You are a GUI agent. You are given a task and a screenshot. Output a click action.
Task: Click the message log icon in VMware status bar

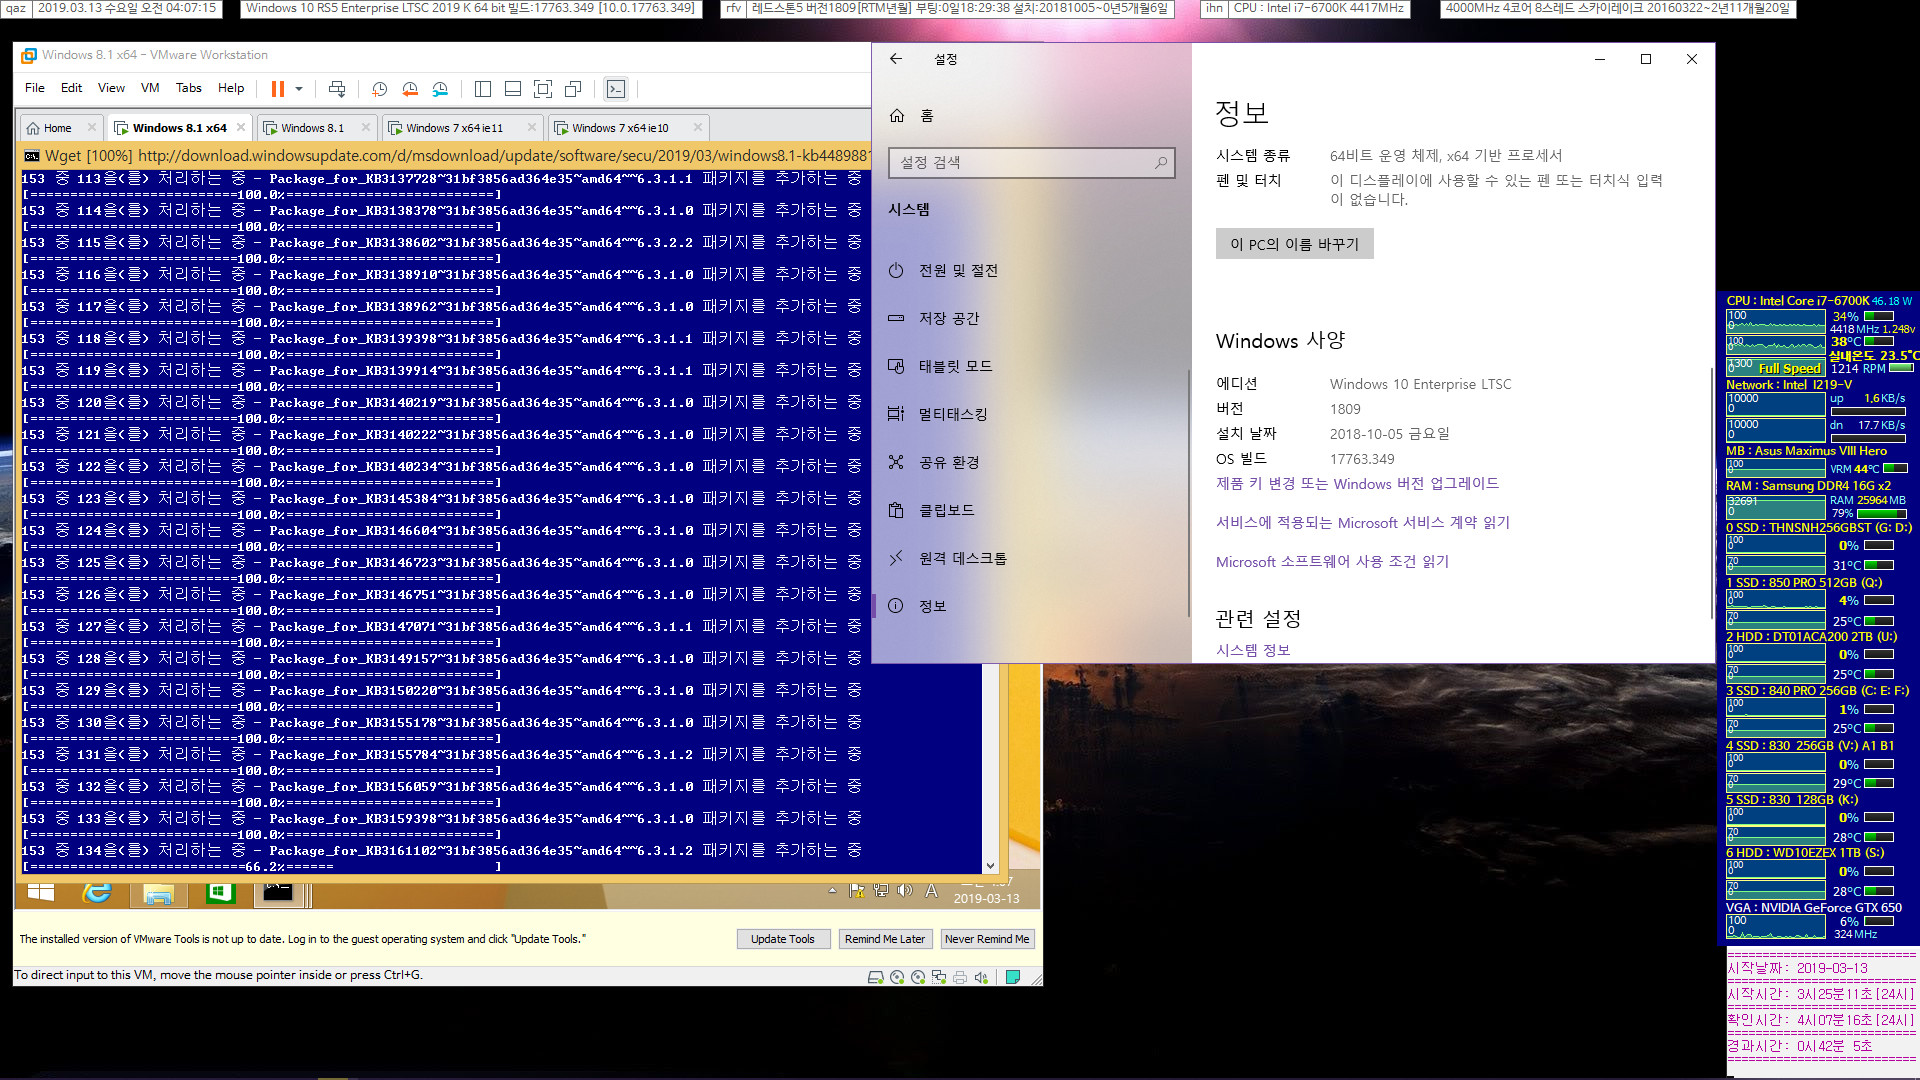click(x=1013, y=977)
